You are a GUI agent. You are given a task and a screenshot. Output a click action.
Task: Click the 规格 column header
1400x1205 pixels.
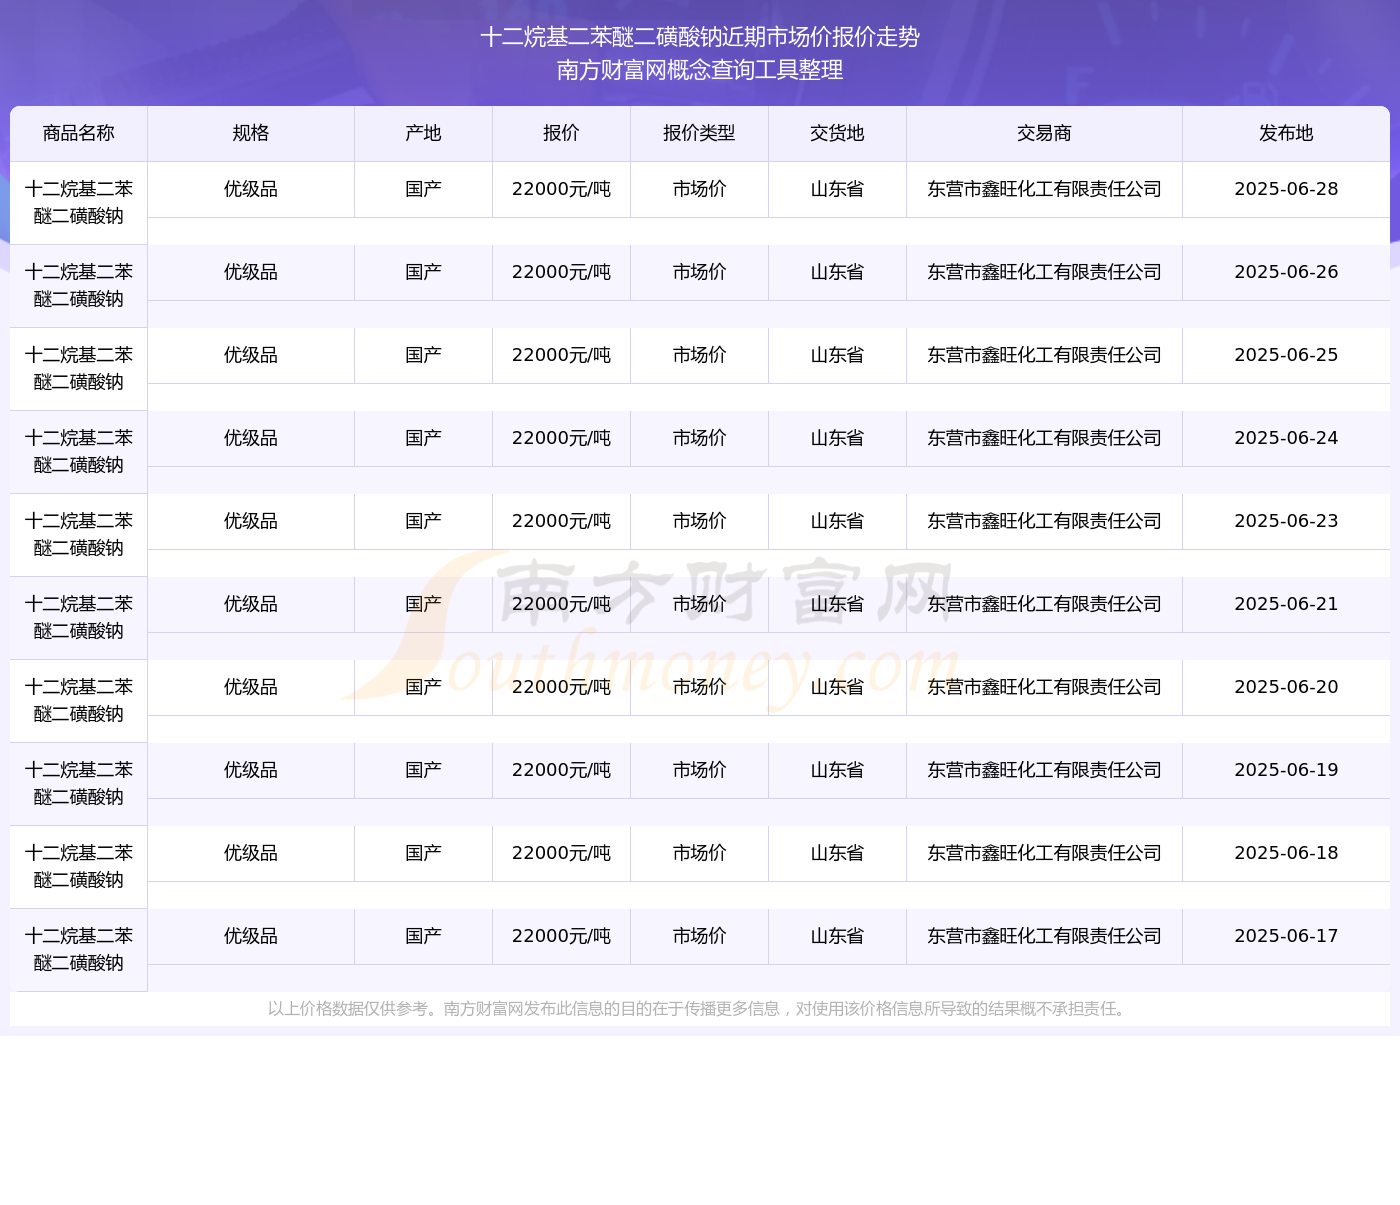click(251, 133)
